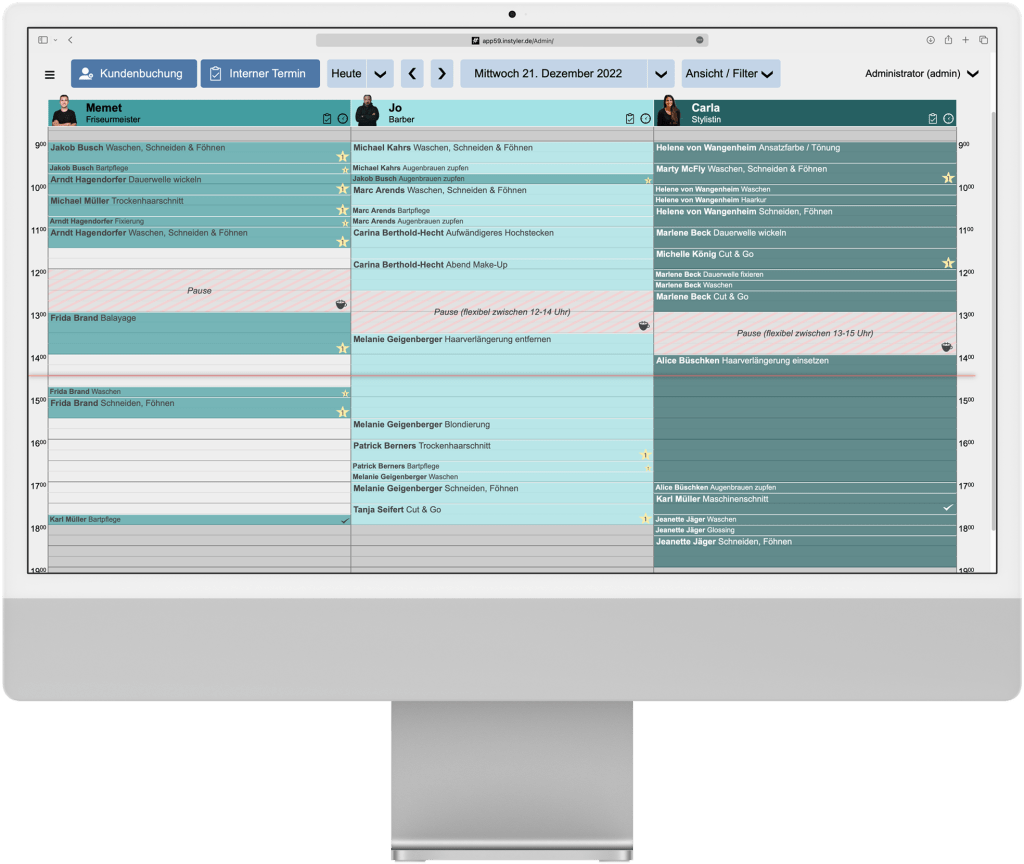Open Helene von Wangenheim Ansatzfarbe / Tönung appointment

coord(805,153)
